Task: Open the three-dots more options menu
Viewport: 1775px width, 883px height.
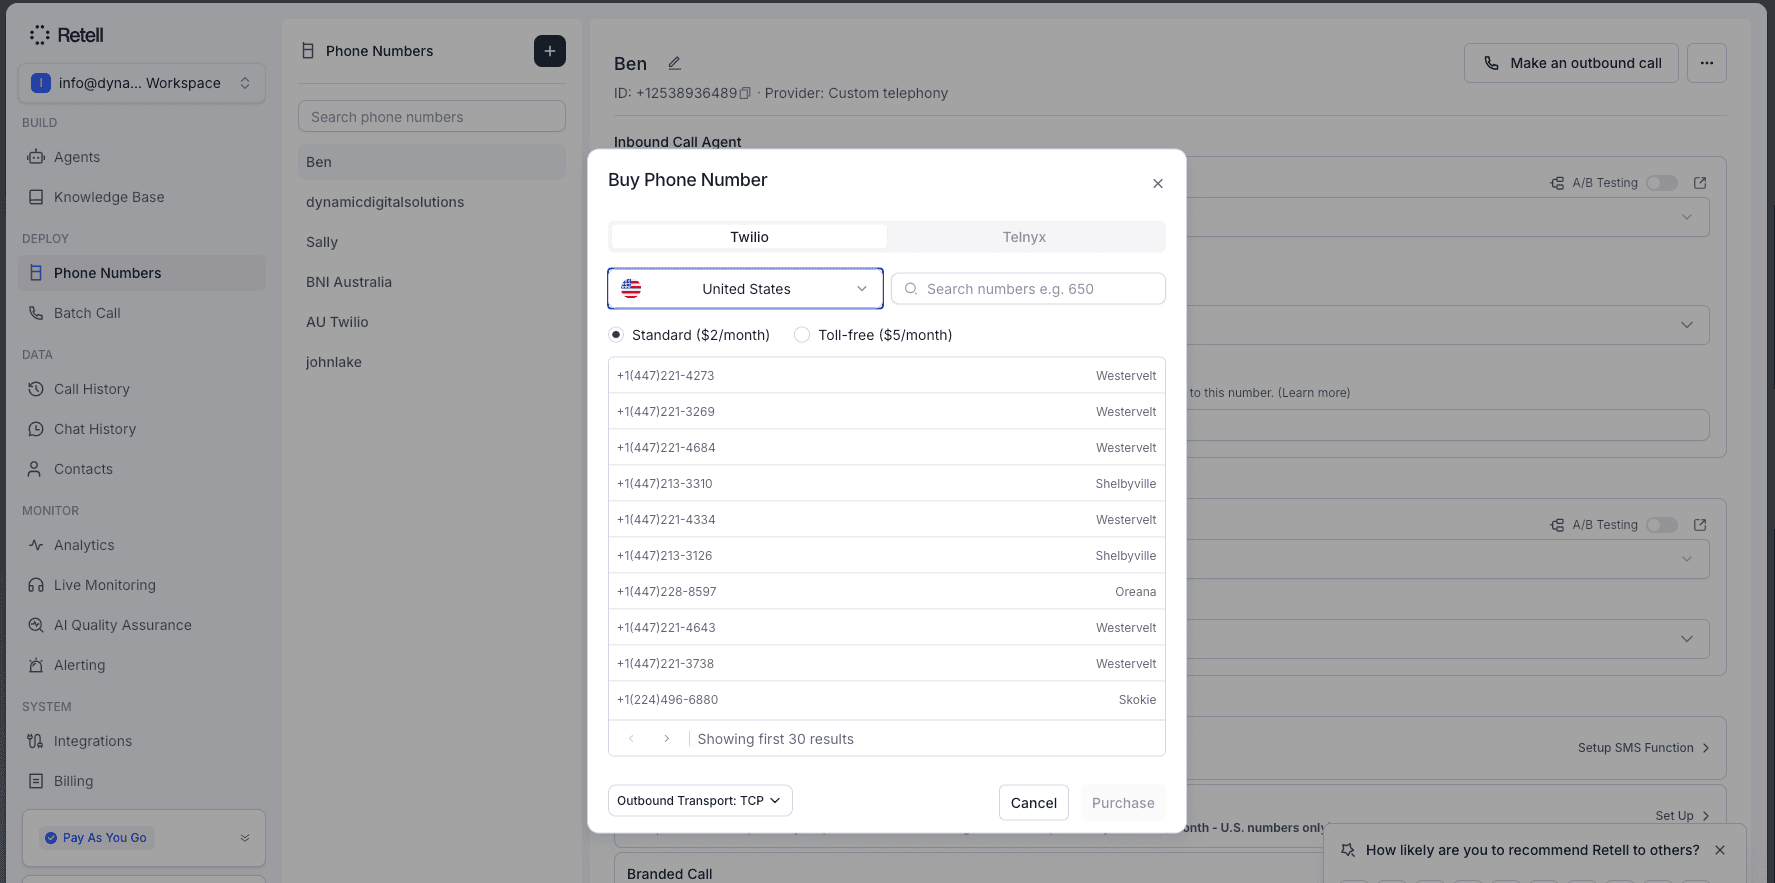Action: [1707, 63]
